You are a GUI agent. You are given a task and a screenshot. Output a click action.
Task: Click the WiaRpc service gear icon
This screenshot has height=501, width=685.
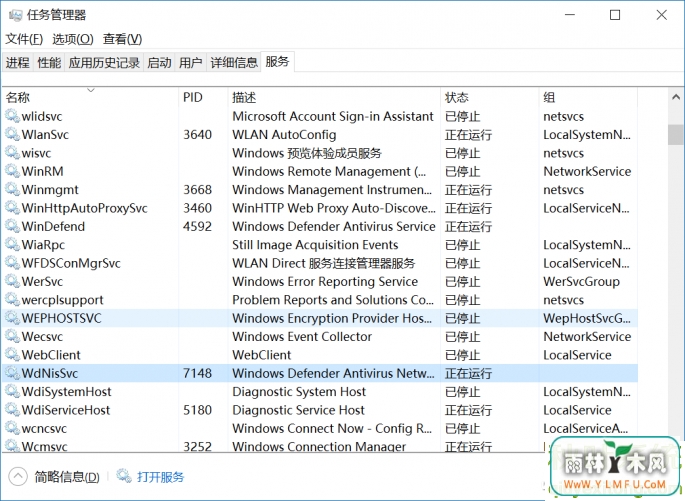12,245
